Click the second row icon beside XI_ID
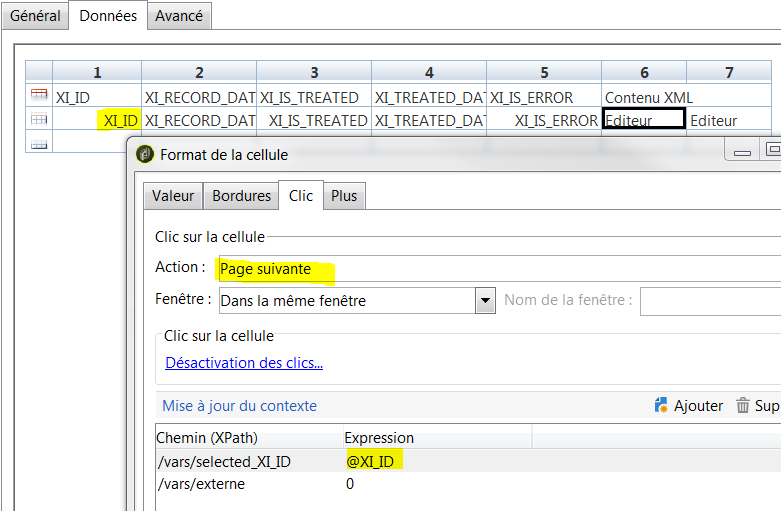Screen dimensions: 781x511 point(39,120)
